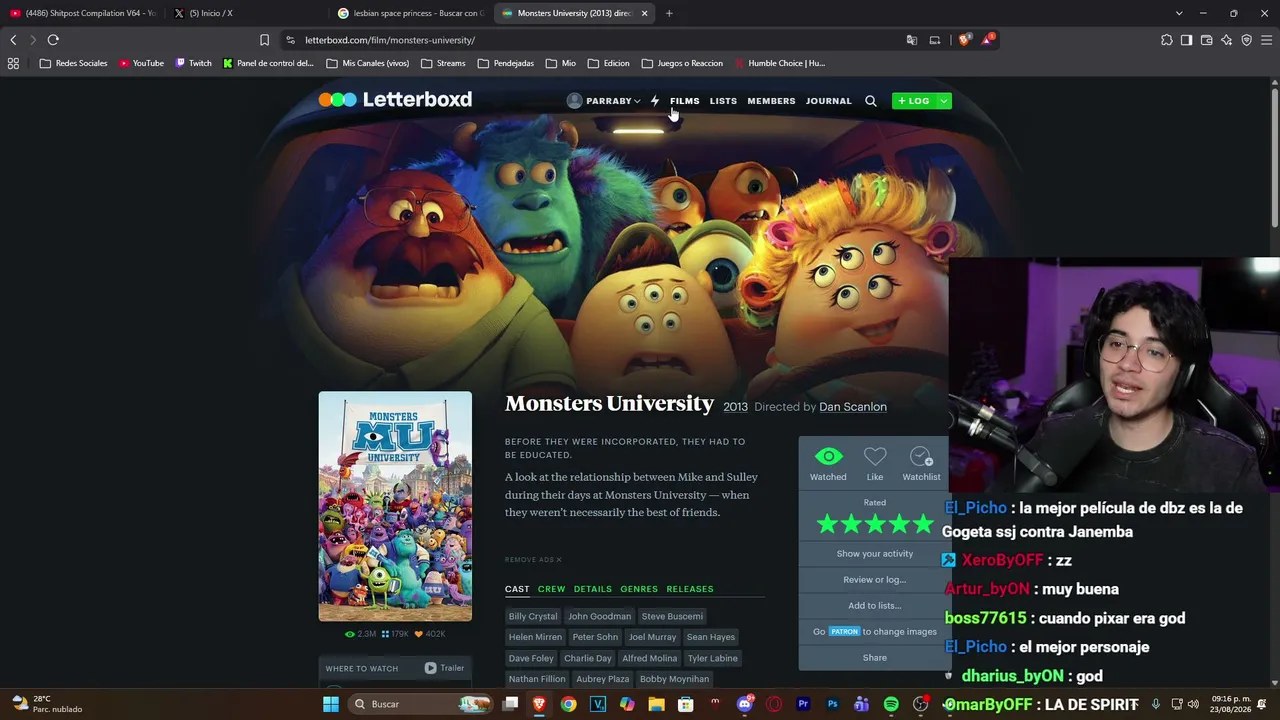This screenshot has height=720, width=1280.
Task: Expand the Mis Canales (vivos) bookmark folder
Action: pos(368,63)
